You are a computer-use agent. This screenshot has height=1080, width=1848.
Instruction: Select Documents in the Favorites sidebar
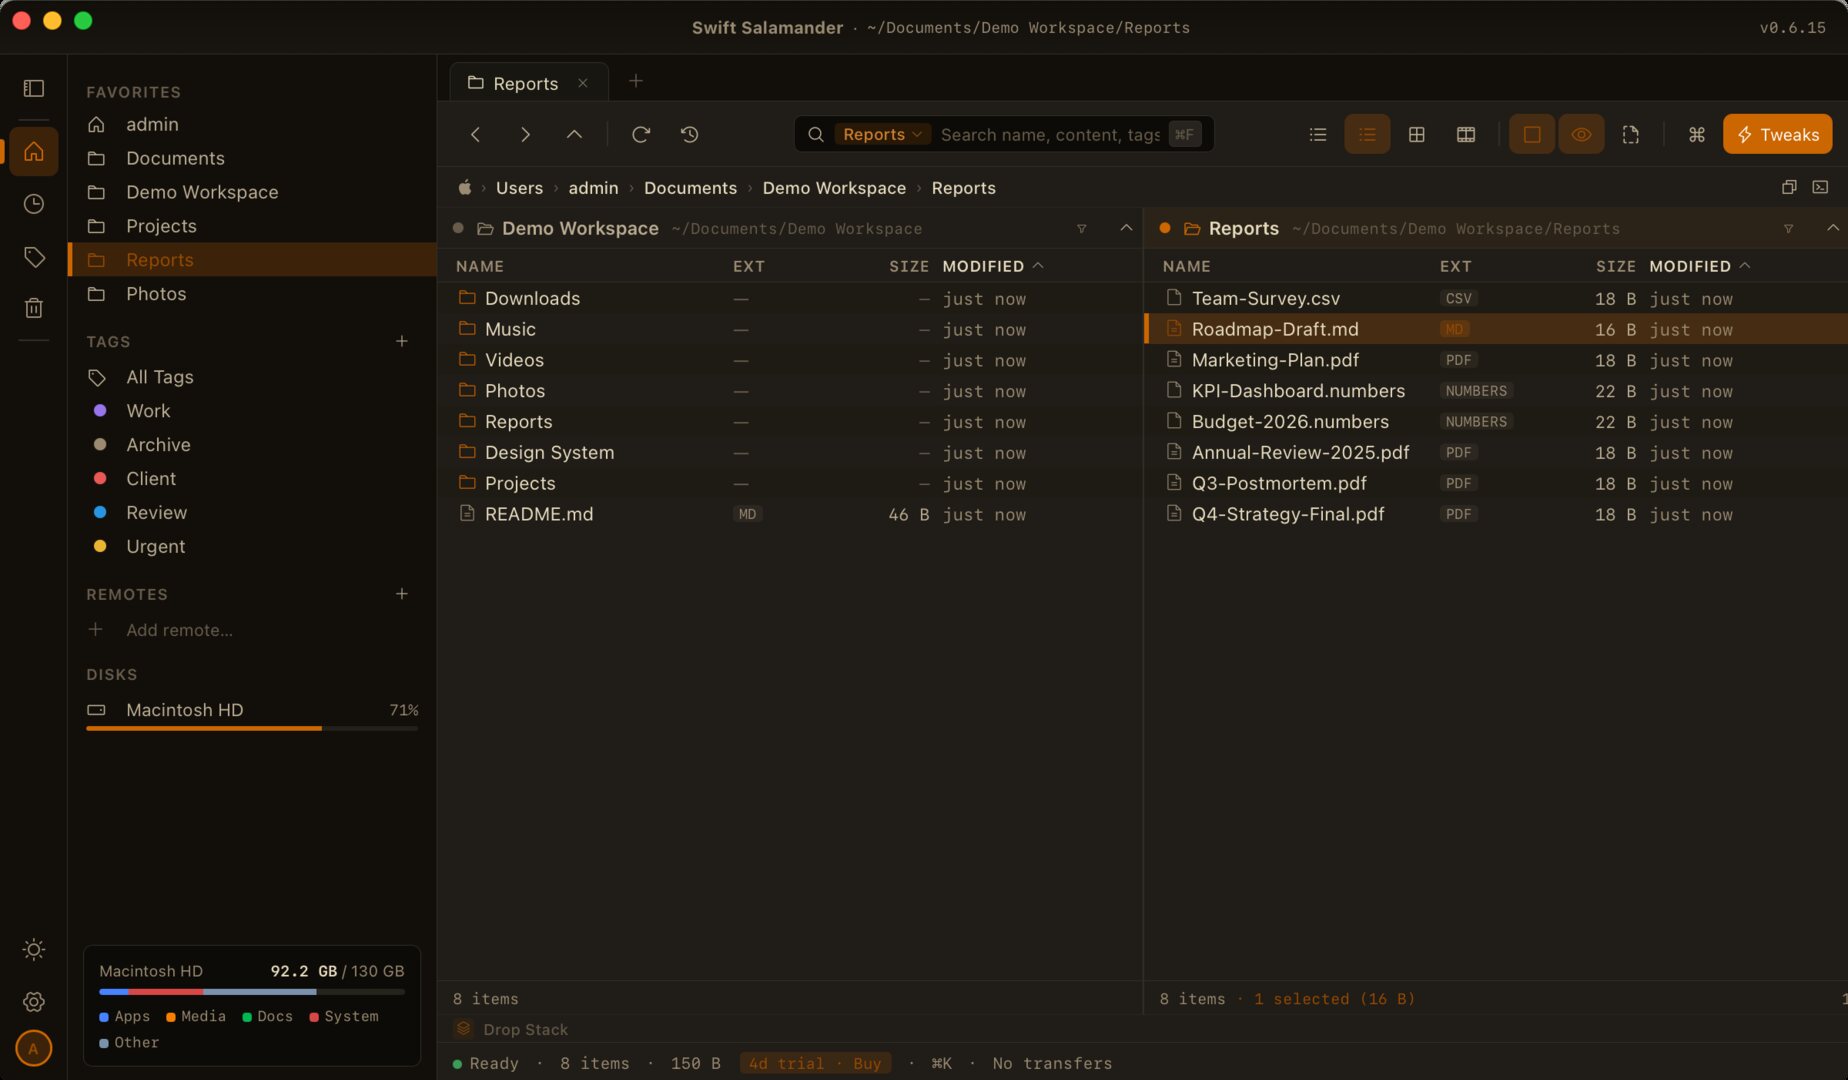(175, 158)
